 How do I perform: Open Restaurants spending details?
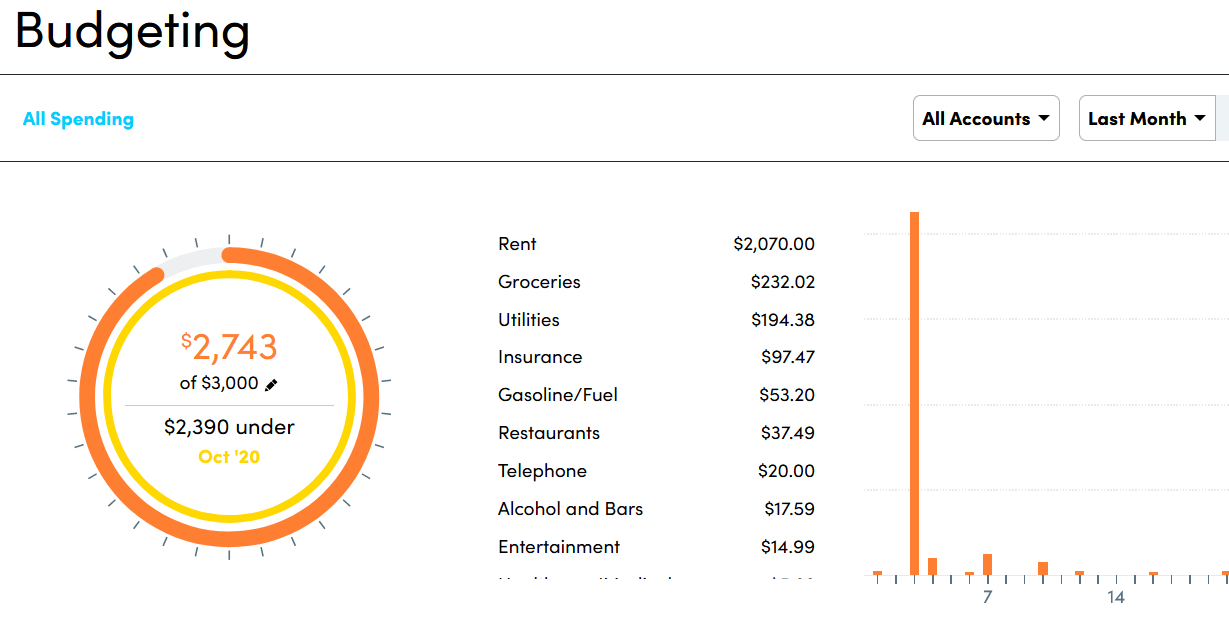pos(656,433)
